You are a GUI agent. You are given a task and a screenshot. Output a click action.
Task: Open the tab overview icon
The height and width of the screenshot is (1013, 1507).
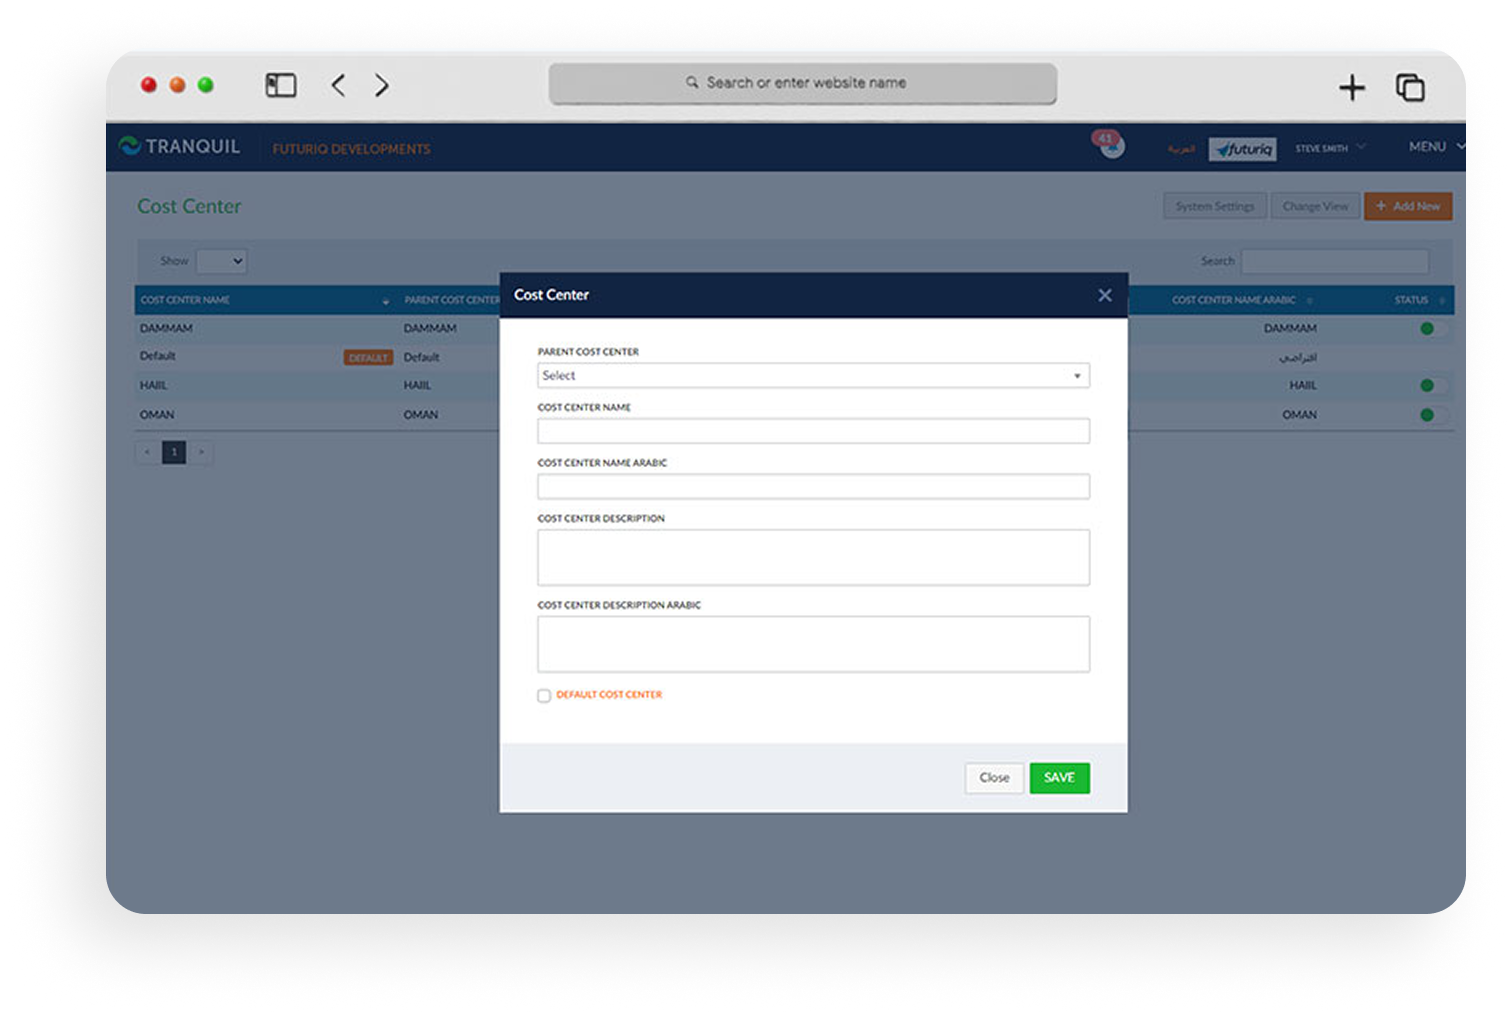click(1410, 88)
